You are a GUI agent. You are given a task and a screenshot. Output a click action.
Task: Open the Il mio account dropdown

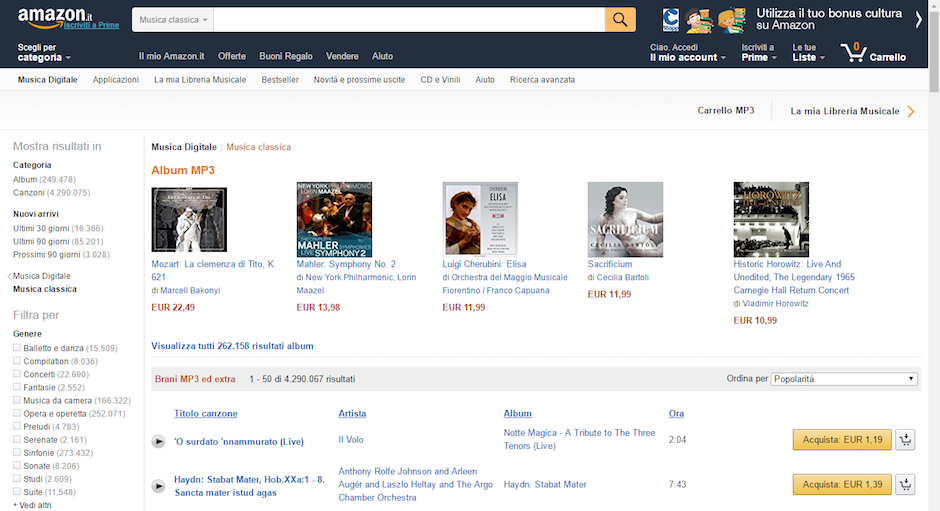(x=688, y=52)
